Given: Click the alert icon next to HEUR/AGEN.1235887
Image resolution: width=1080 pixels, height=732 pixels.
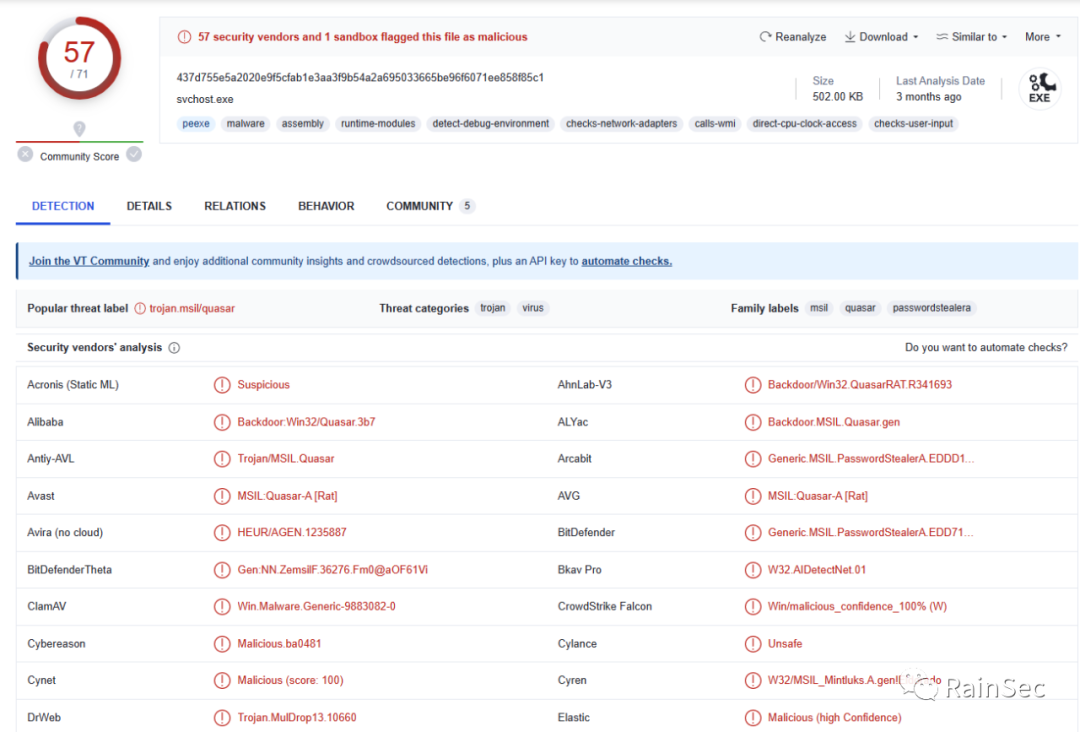Looking at the screenshot, I should click(222, 532).
